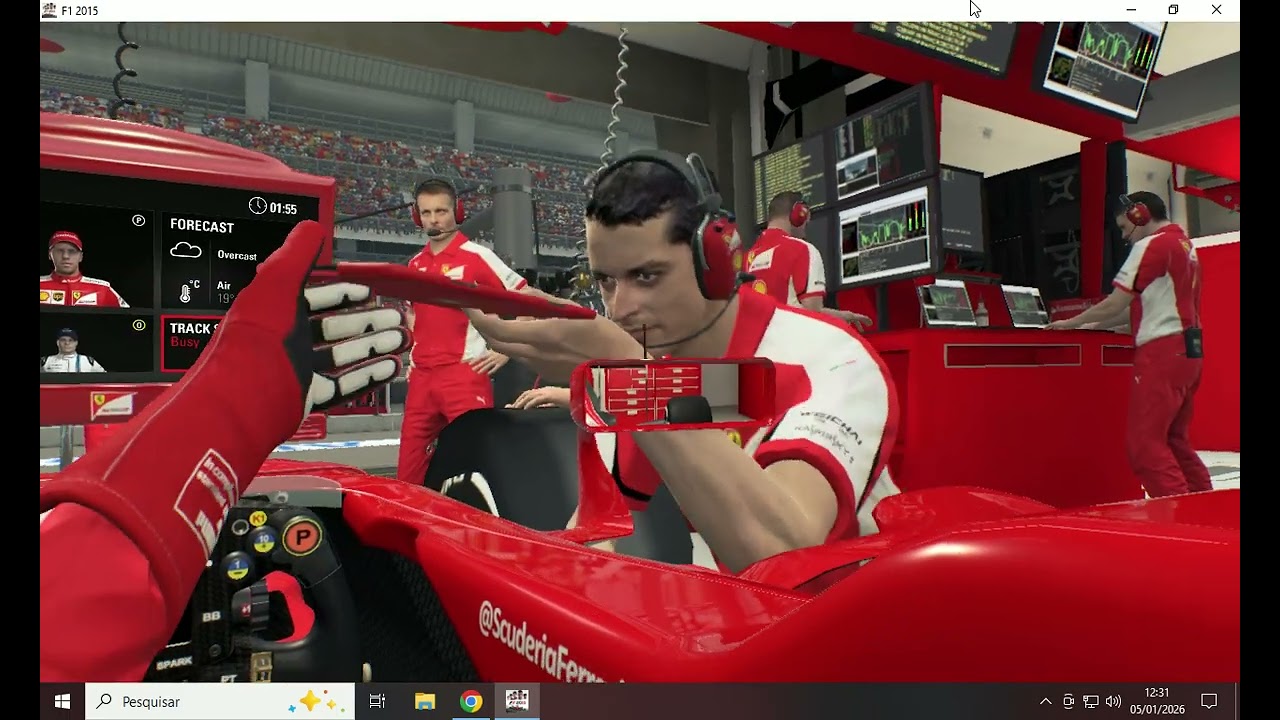Select the Williams driver portrait in white suit
The width and height of the screenshot is (1280, 720).
(69, 350)
